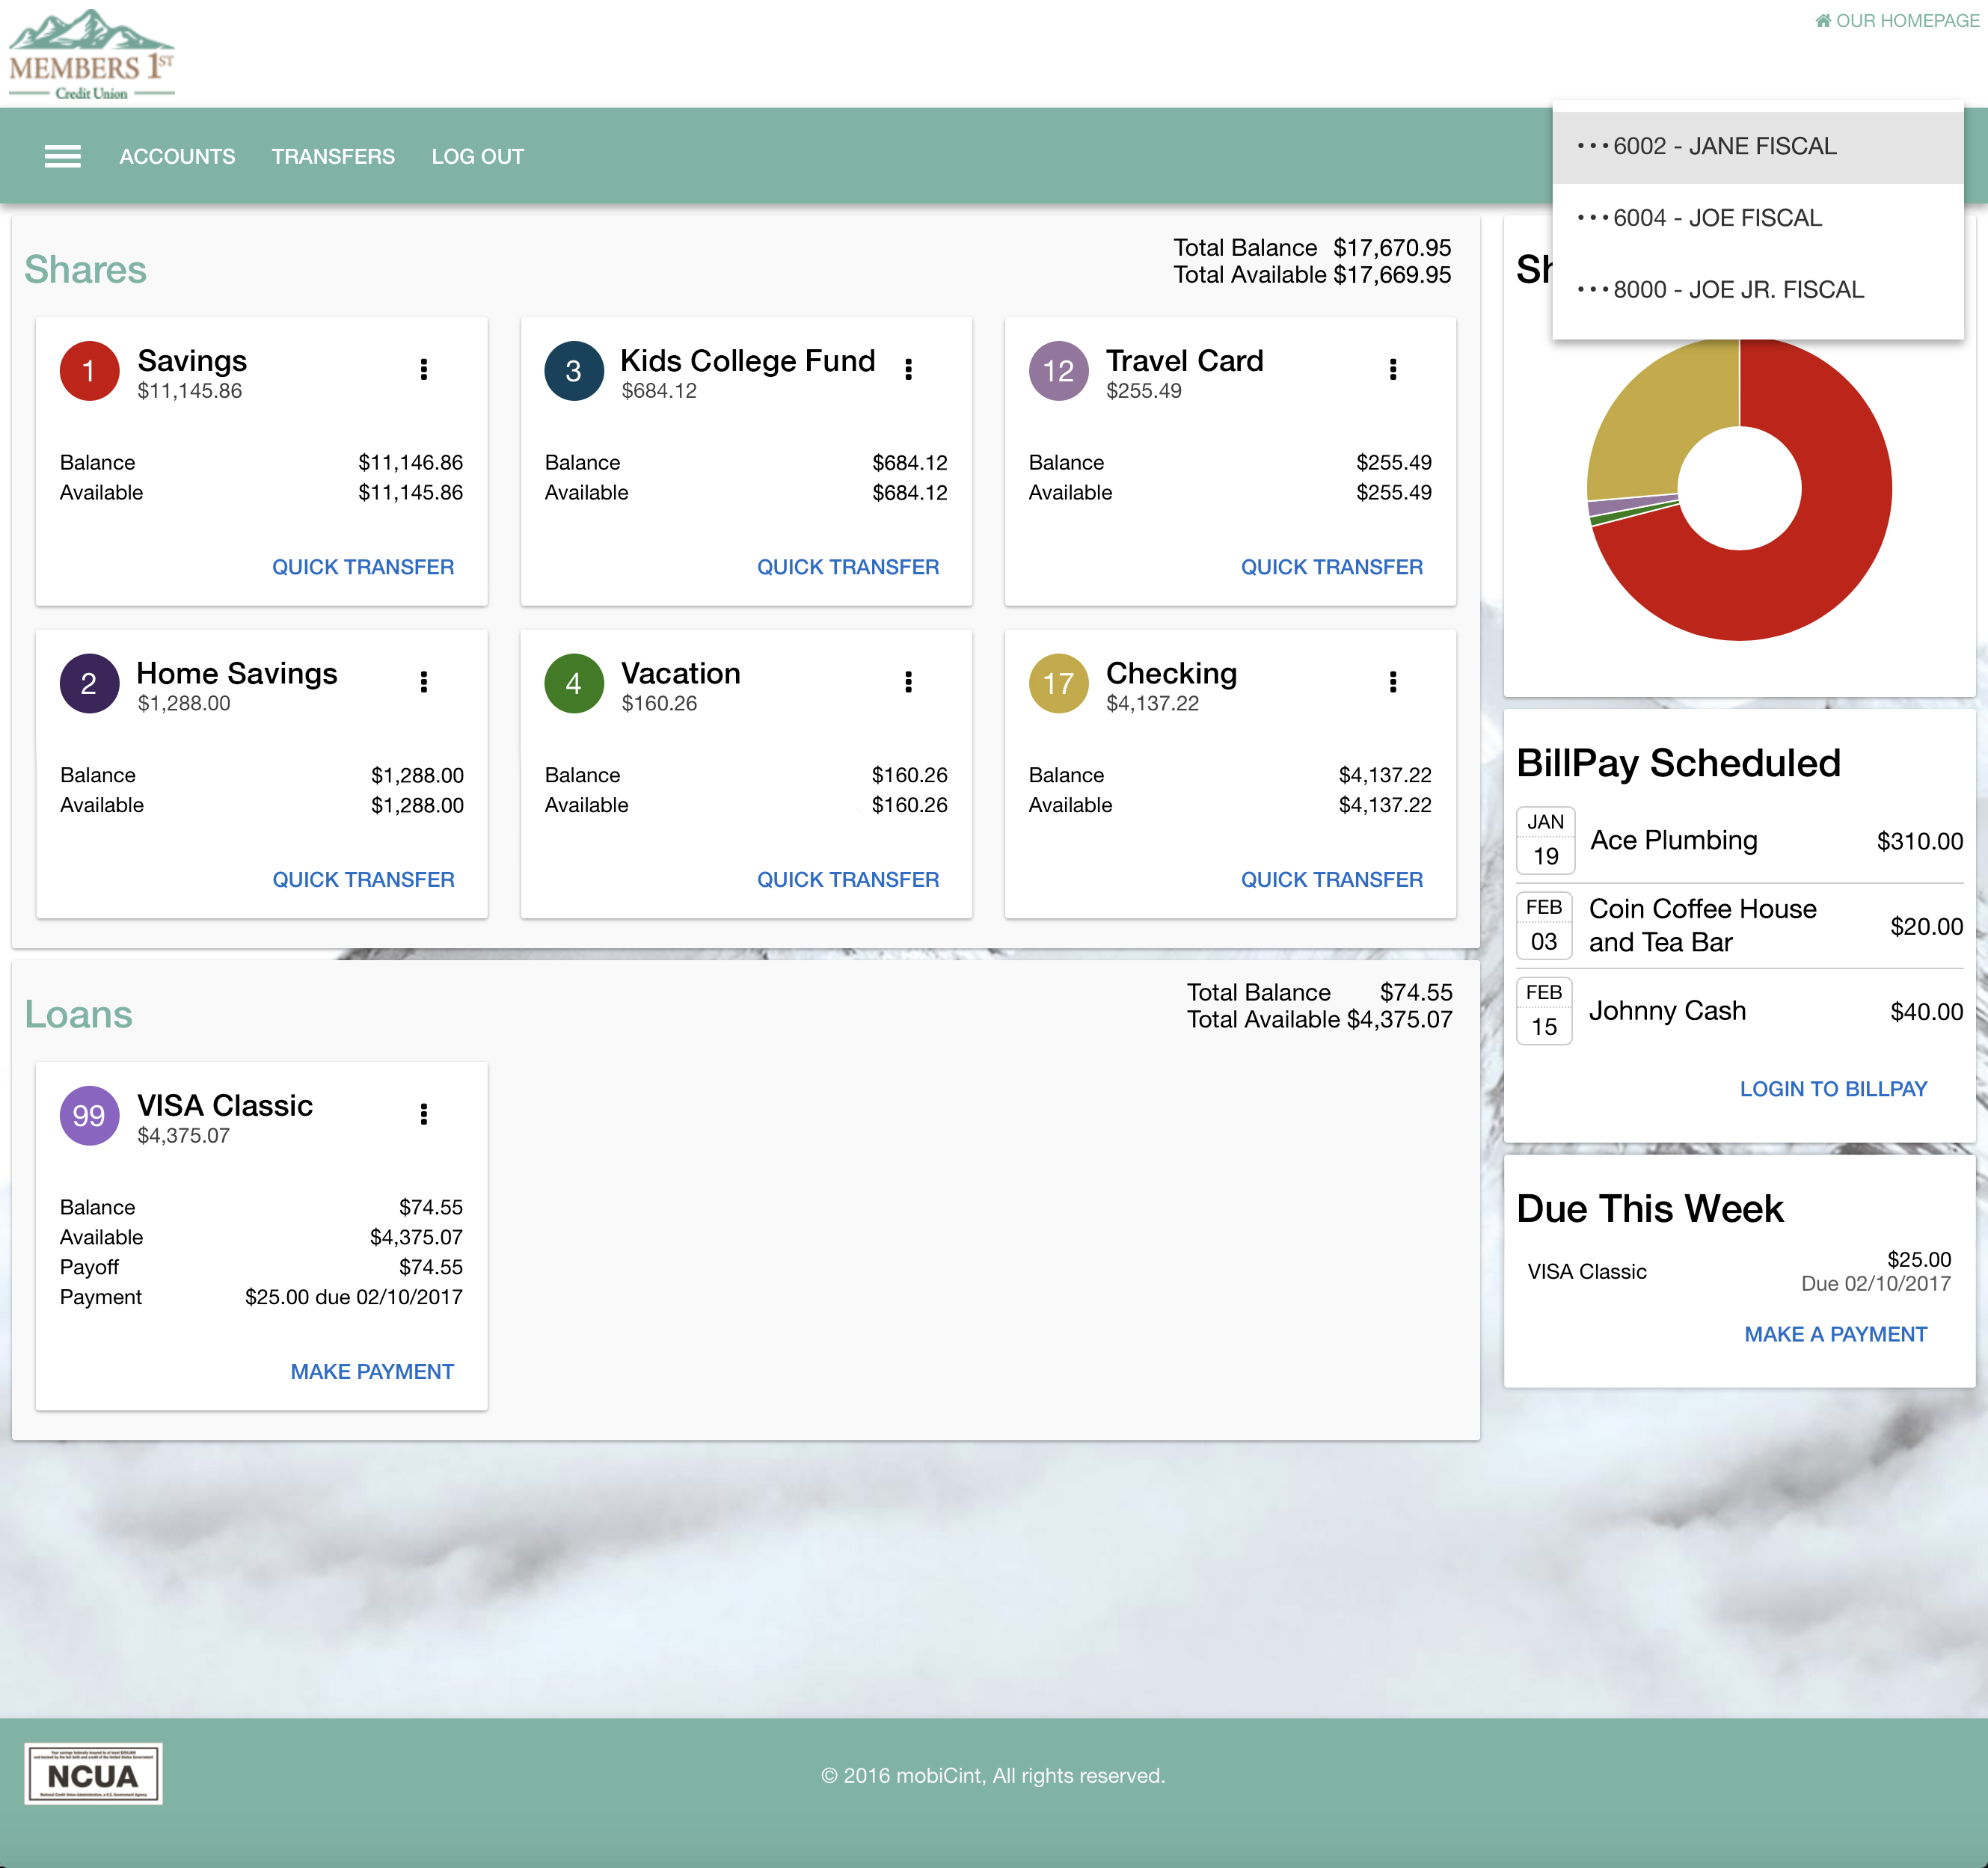Click the 2016 mobiCint copyright text
This screenshot has width=1988, height=1868.
(993, 1776)
